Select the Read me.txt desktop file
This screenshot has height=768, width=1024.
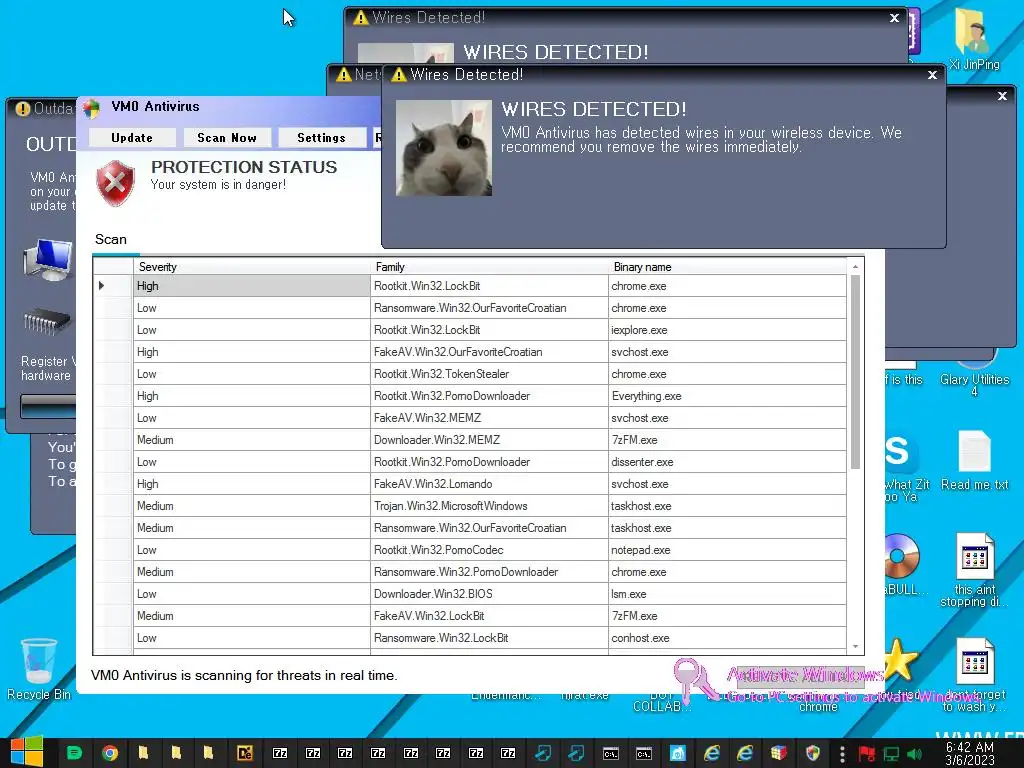point(974,460)
